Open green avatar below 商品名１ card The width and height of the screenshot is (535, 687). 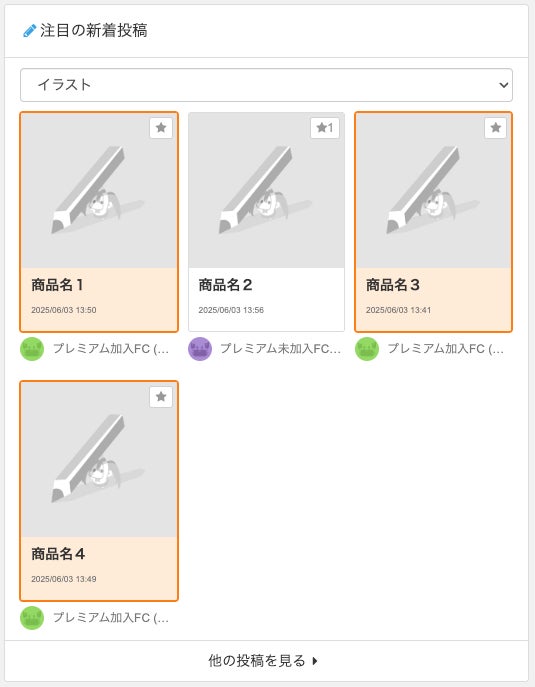point(32,349)
